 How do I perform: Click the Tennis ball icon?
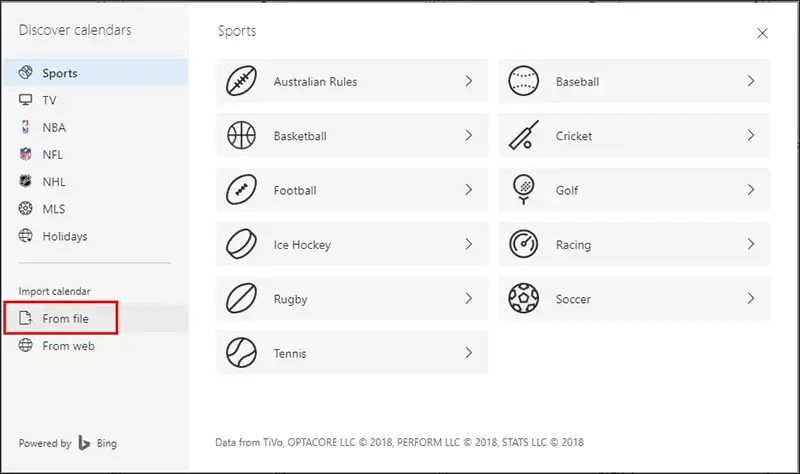pyautogui.click(x=242, y=353)
